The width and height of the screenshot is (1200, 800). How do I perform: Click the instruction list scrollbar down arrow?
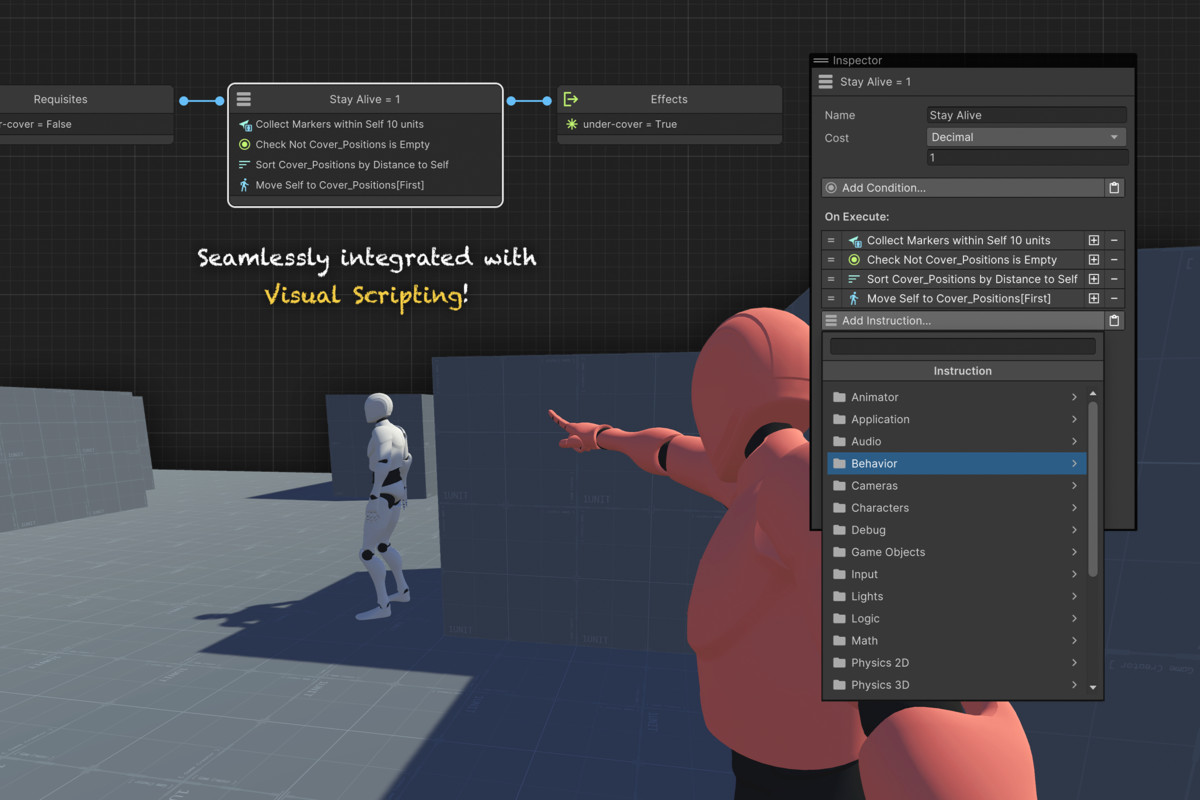click(x=1093, y=687)
